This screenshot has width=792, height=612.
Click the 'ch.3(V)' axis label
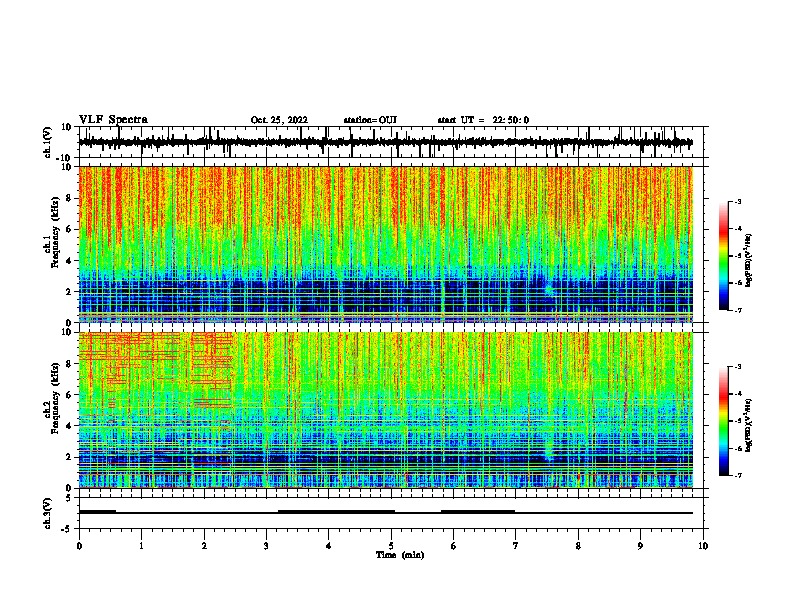pos(47,513)
